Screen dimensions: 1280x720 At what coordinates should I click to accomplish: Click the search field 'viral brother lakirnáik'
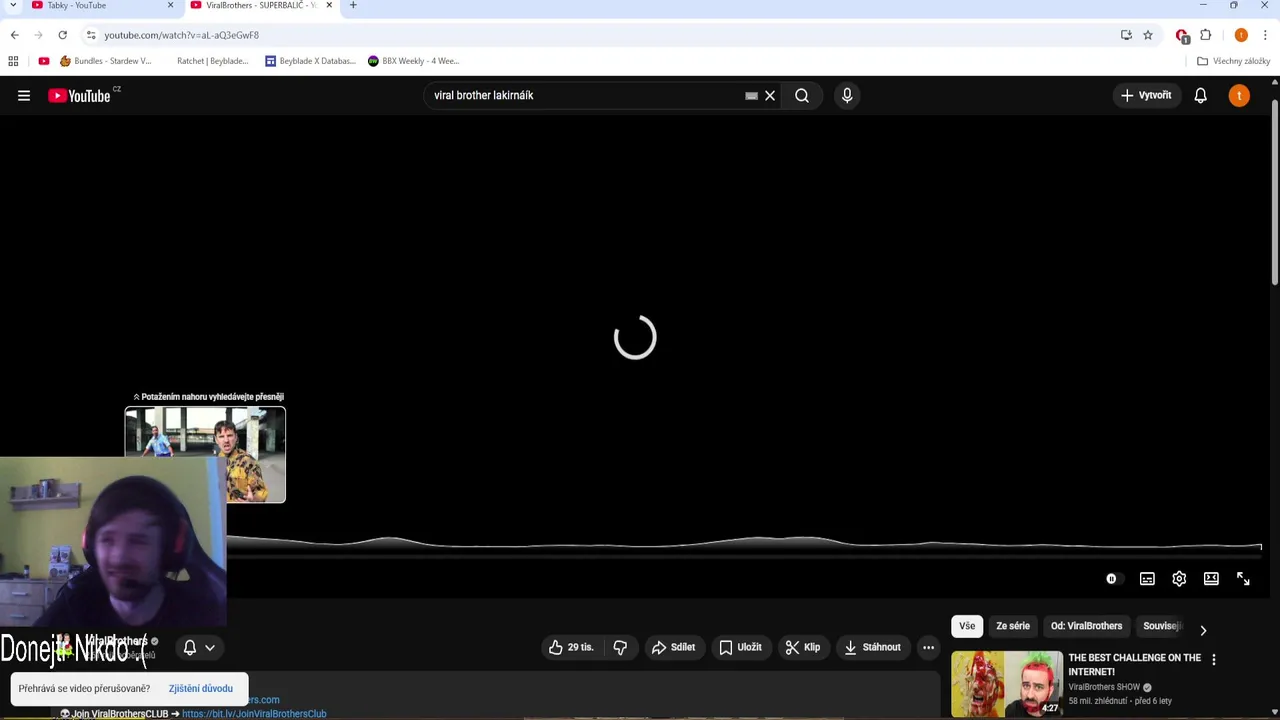point(585,95)
